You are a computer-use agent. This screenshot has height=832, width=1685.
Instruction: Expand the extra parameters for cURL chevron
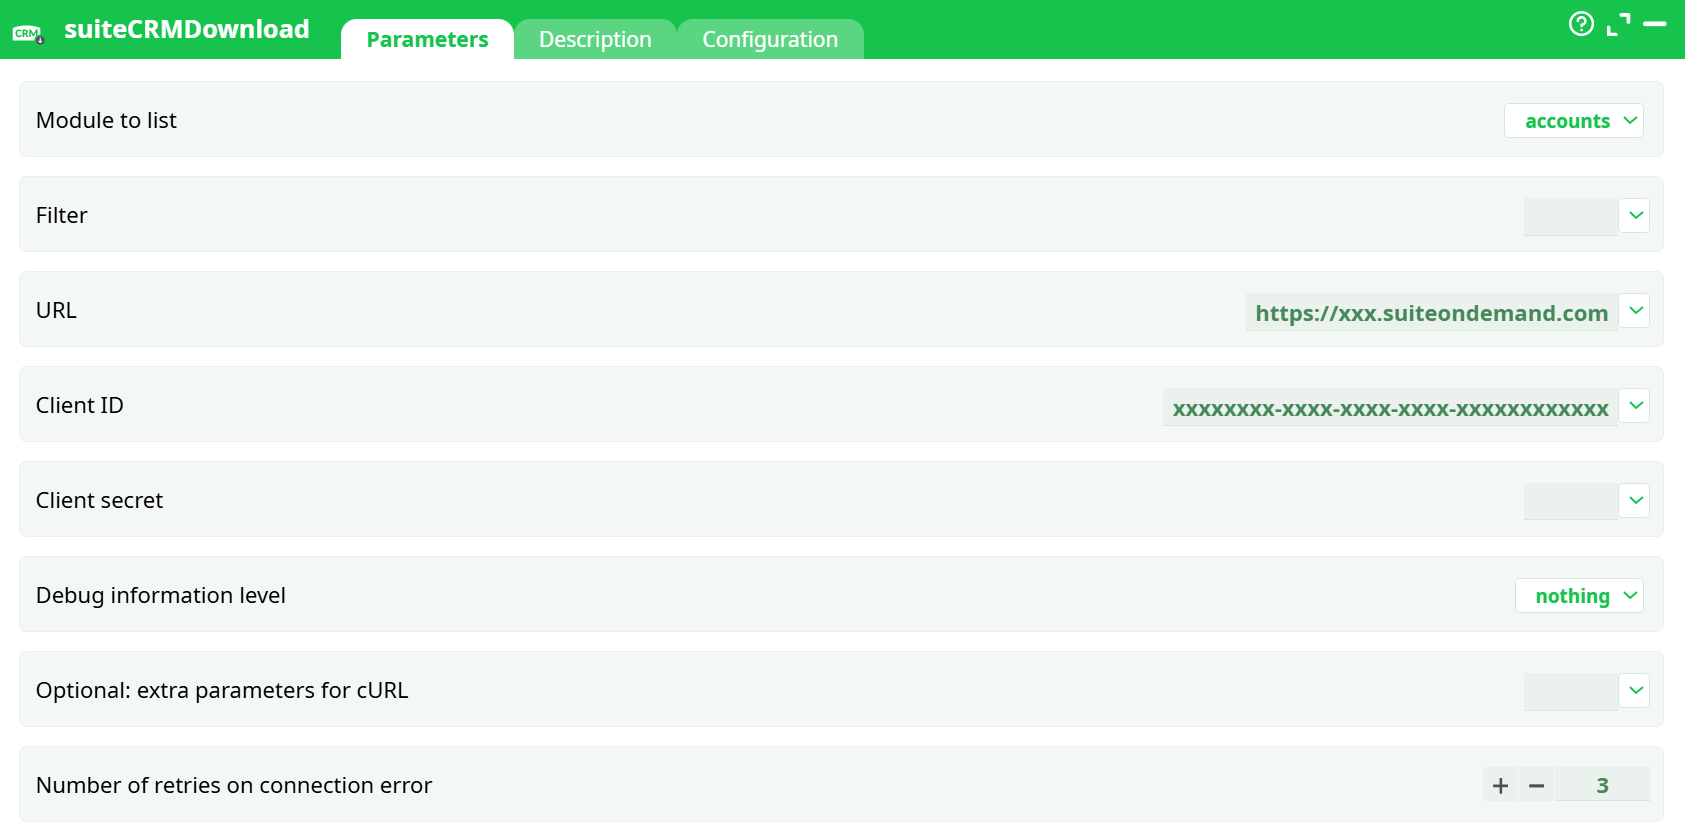(x=1635, y=690)
